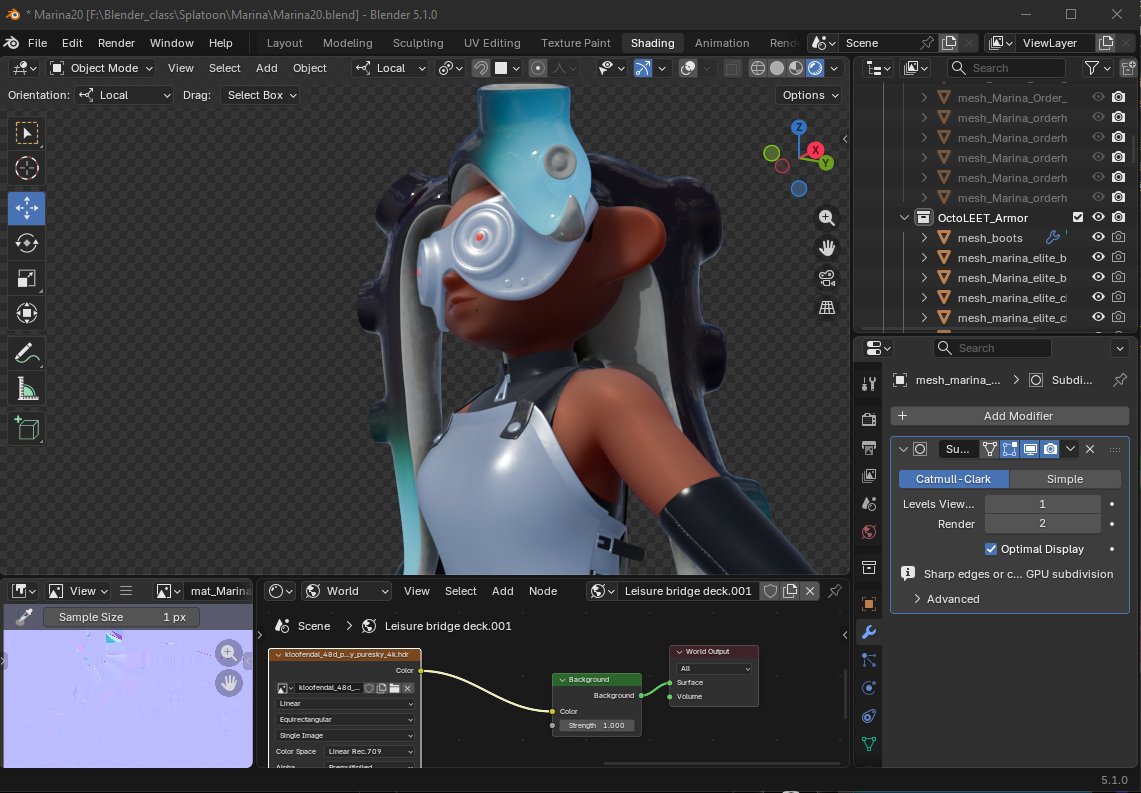Uncheck OctoLEET_Armor exclude checkbox
The image size is (1141, 793).
(1078, 218)
